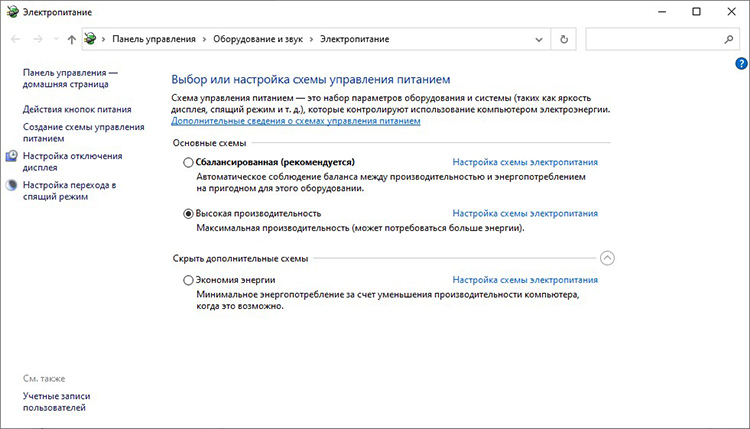Click the moon icon for sleep mode settings
Screen dimensions: 750x429
coord(11,185)
